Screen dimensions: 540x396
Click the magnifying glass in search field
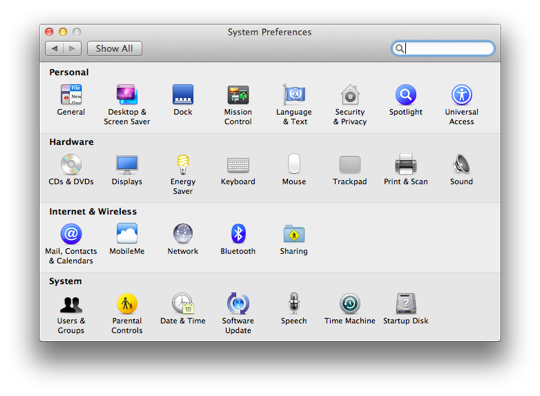(x=399, y=48)
